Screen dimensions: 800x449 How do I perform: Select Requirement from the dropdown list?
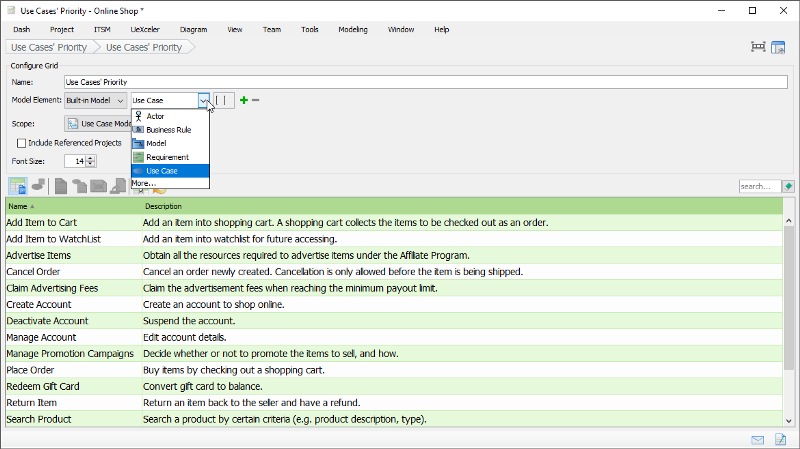pyautogui.click(x=167, y=157)
